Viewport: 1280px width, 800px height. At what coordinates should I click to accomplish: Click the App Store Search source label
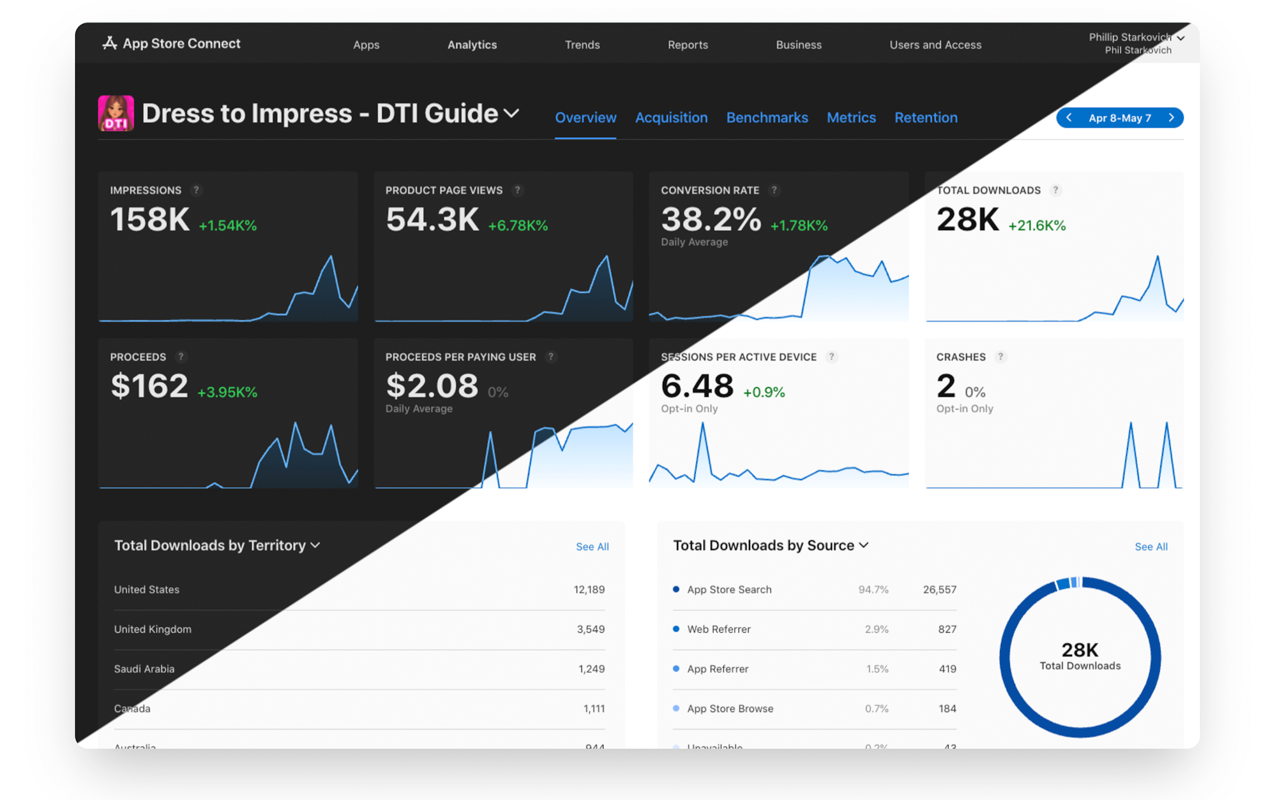[x=729, y=590]
